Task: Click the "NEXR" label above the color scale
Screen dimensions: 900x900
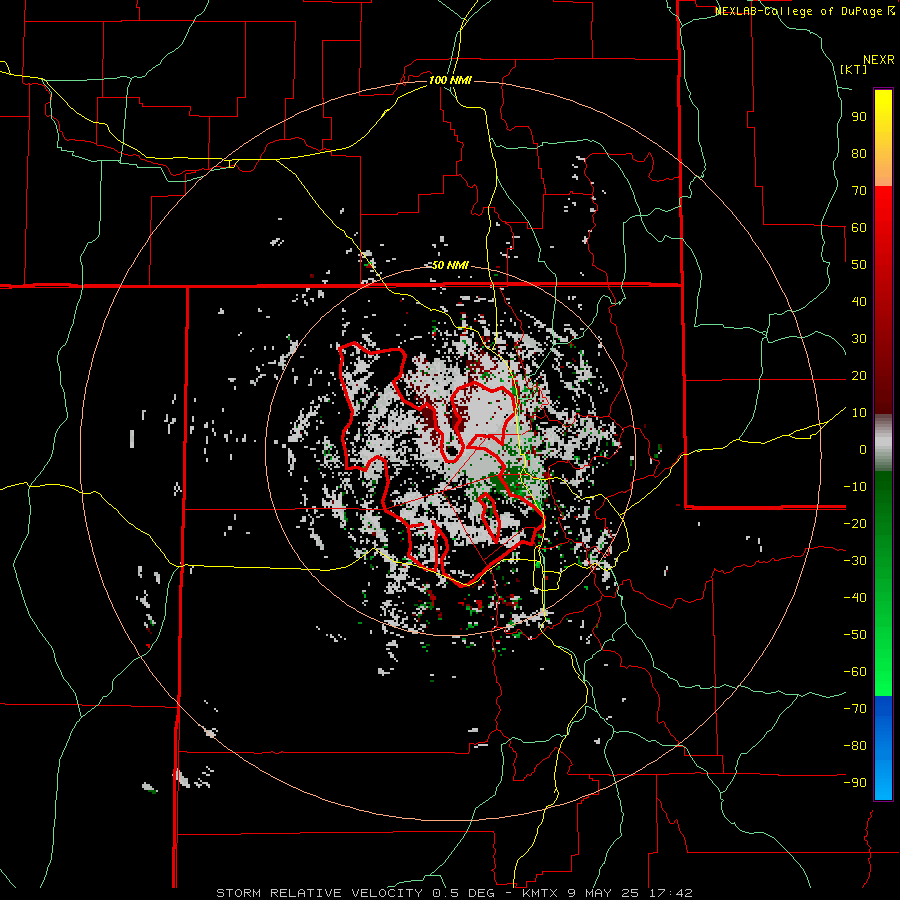Action: click(879, 60)
